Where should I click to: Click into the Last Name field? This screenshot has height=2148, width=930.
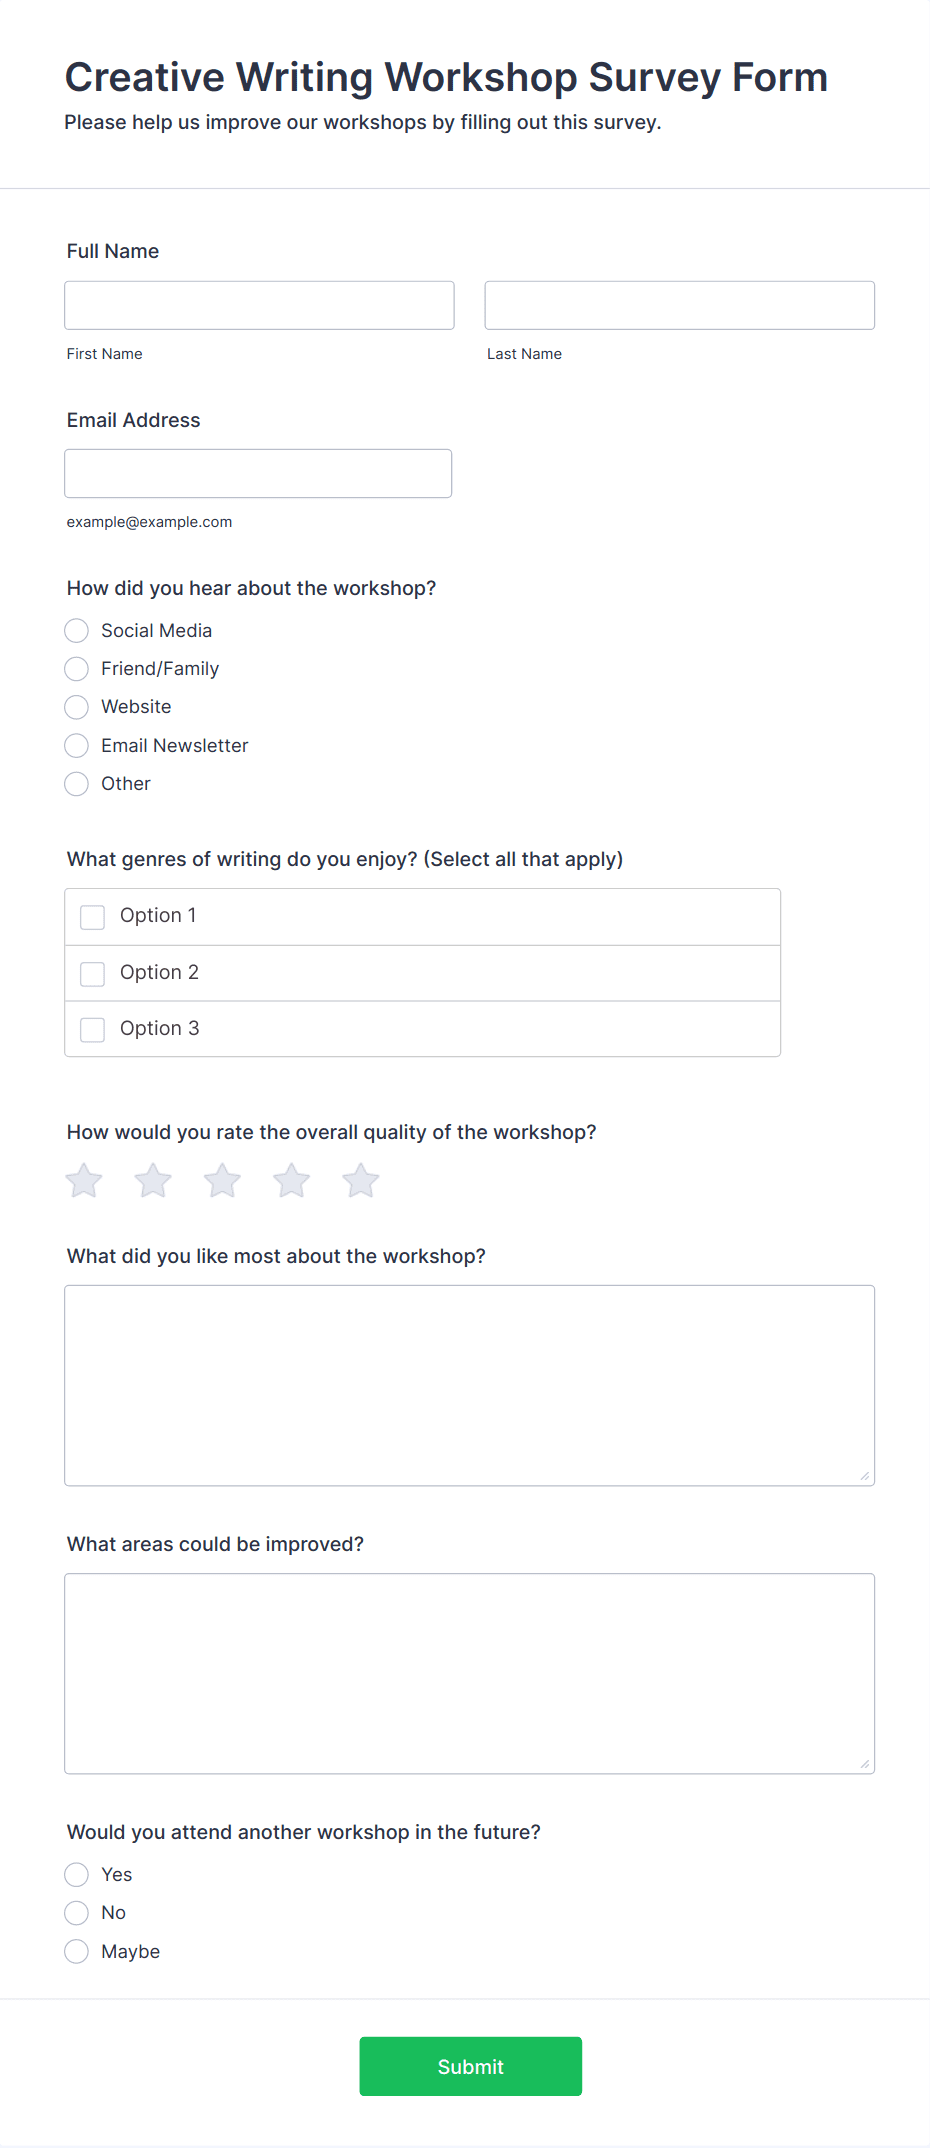point(679,306)
